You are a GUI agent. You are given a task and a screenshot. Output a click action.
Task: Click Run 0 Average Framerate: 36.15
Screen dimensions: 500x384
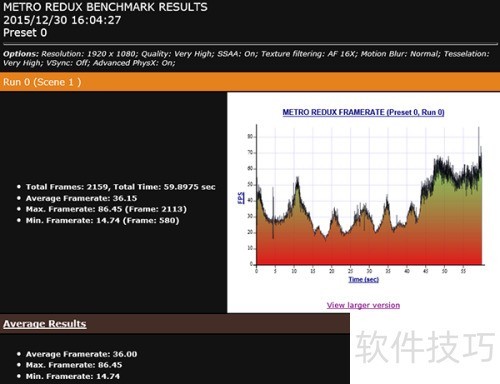(x=81, y=198)
